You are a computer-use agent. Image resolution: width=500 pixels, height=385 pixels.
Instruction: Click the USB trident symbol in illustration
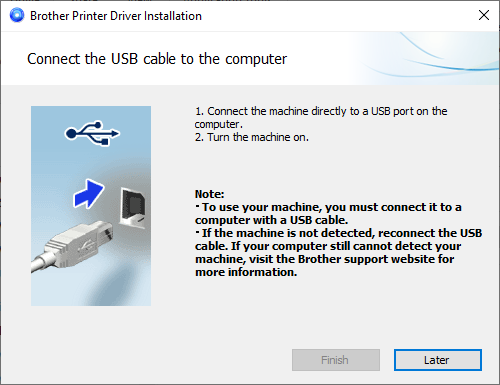(92, 133)
